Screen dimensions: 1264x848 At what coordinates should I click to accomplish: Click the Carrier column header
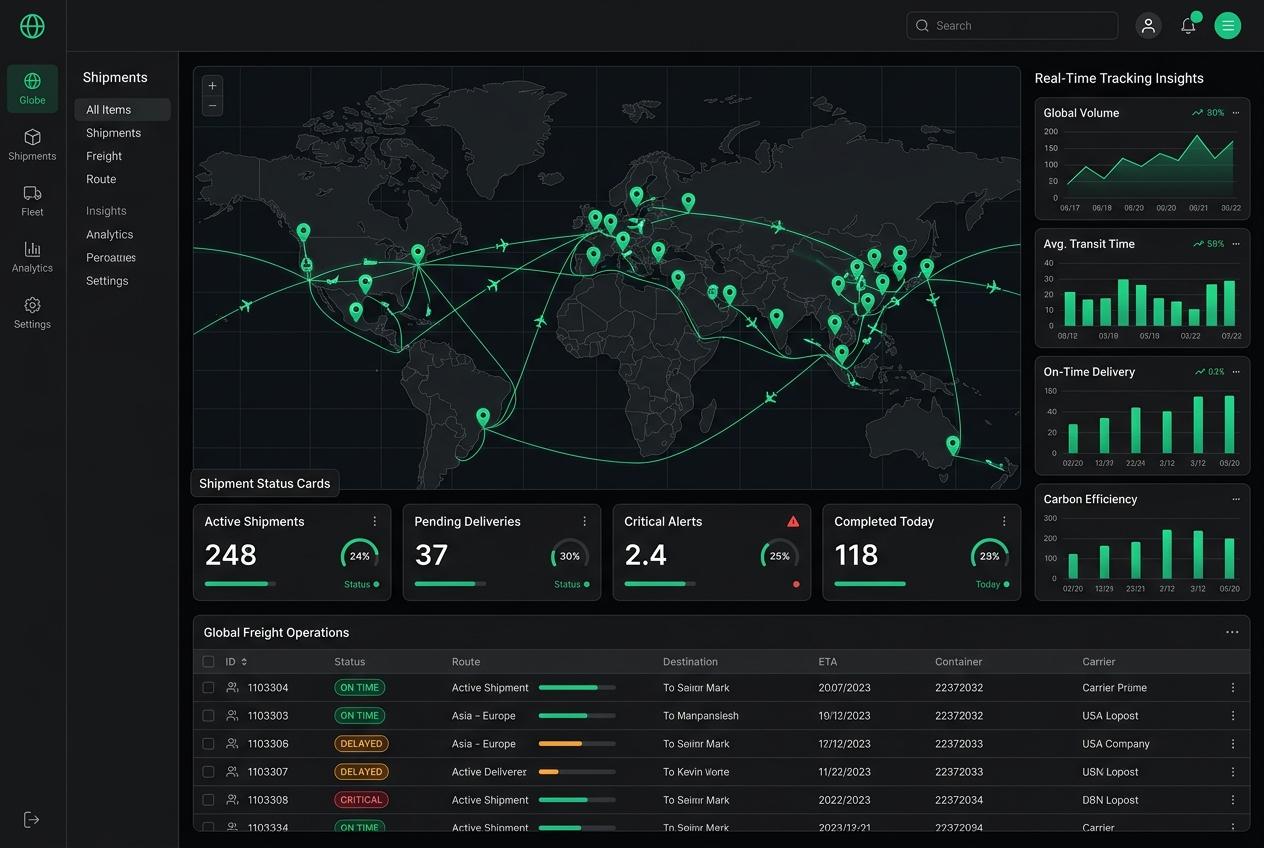tap(1098, 662)
